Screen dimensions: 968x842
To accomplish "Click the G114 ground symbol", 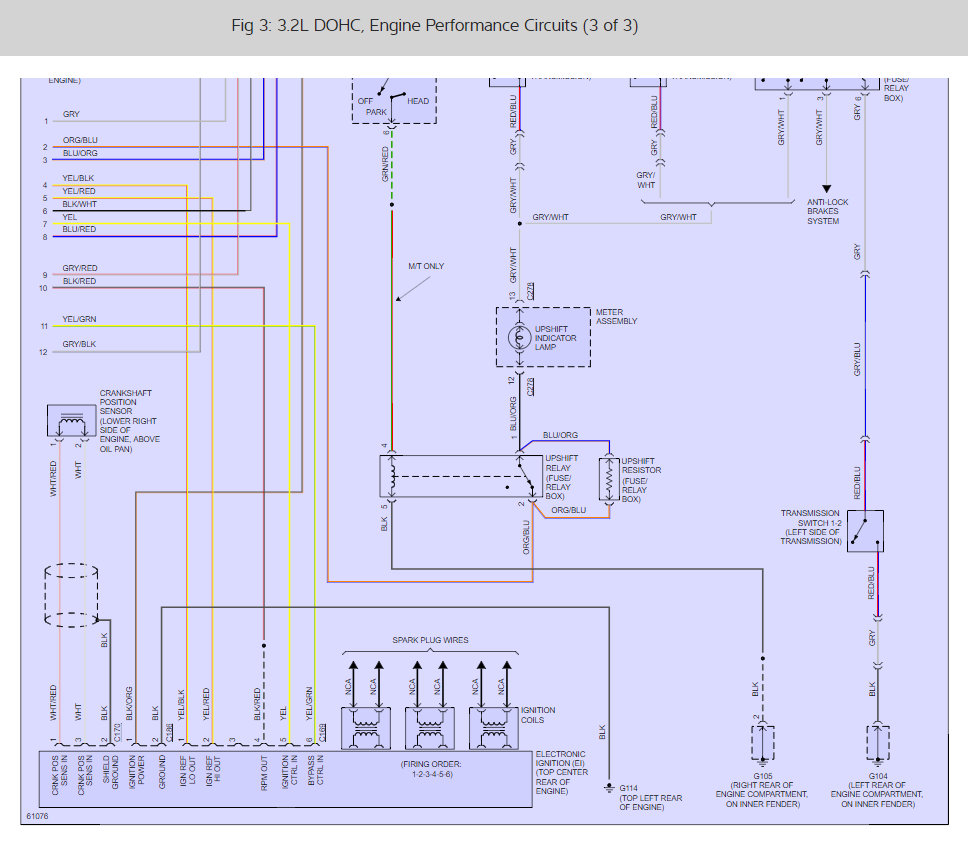I will 609,788.
